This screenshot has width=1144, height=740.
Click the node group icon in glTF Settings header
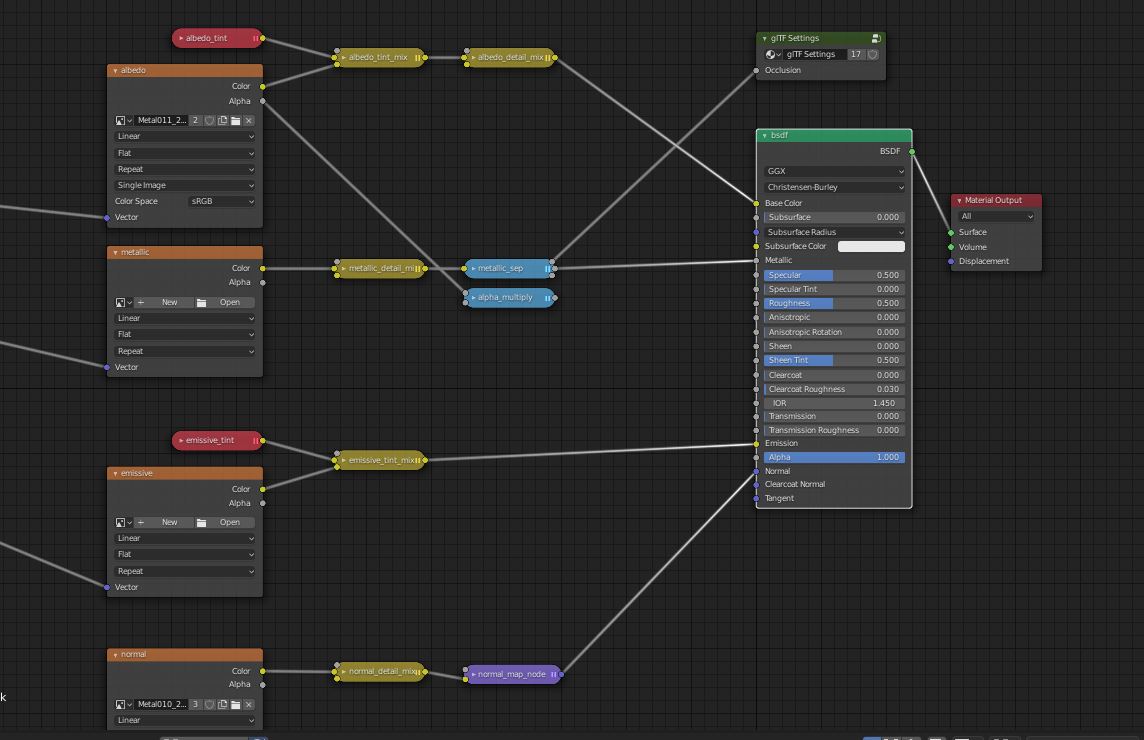876,38
